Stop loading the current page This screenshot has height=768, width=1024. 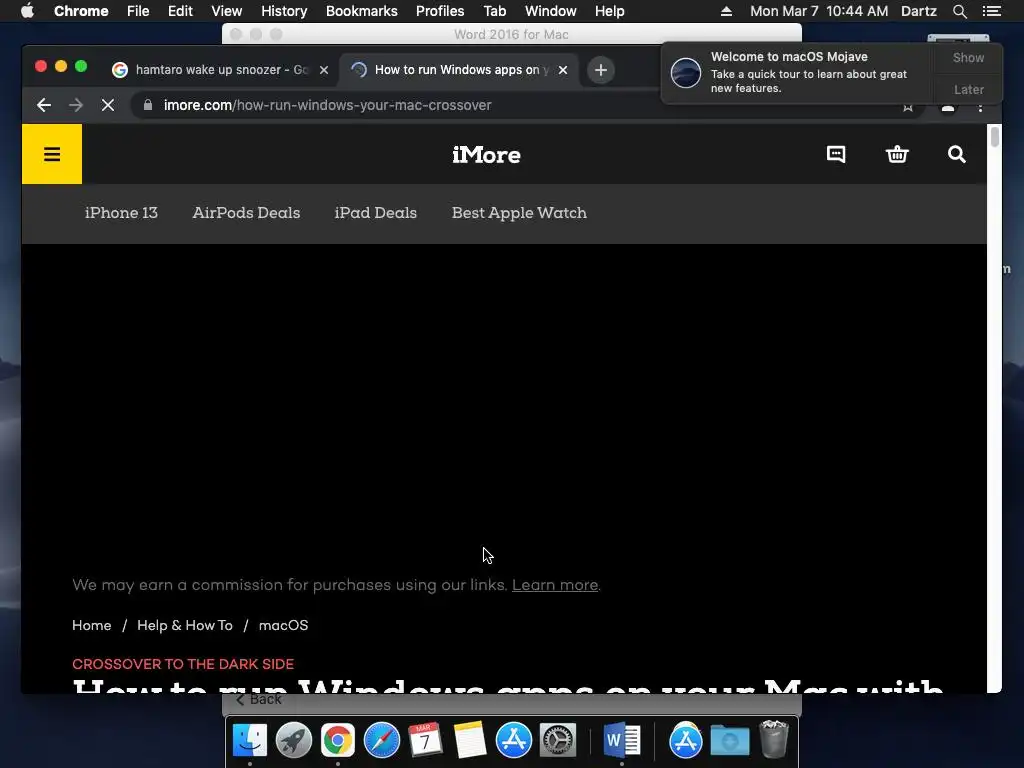(108, 105)
